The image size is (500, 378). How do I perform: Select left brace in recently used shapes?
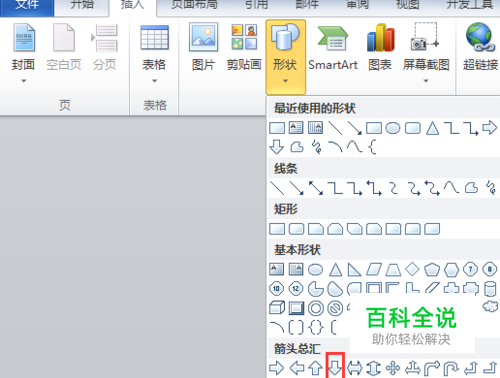[x=373, y=147]
